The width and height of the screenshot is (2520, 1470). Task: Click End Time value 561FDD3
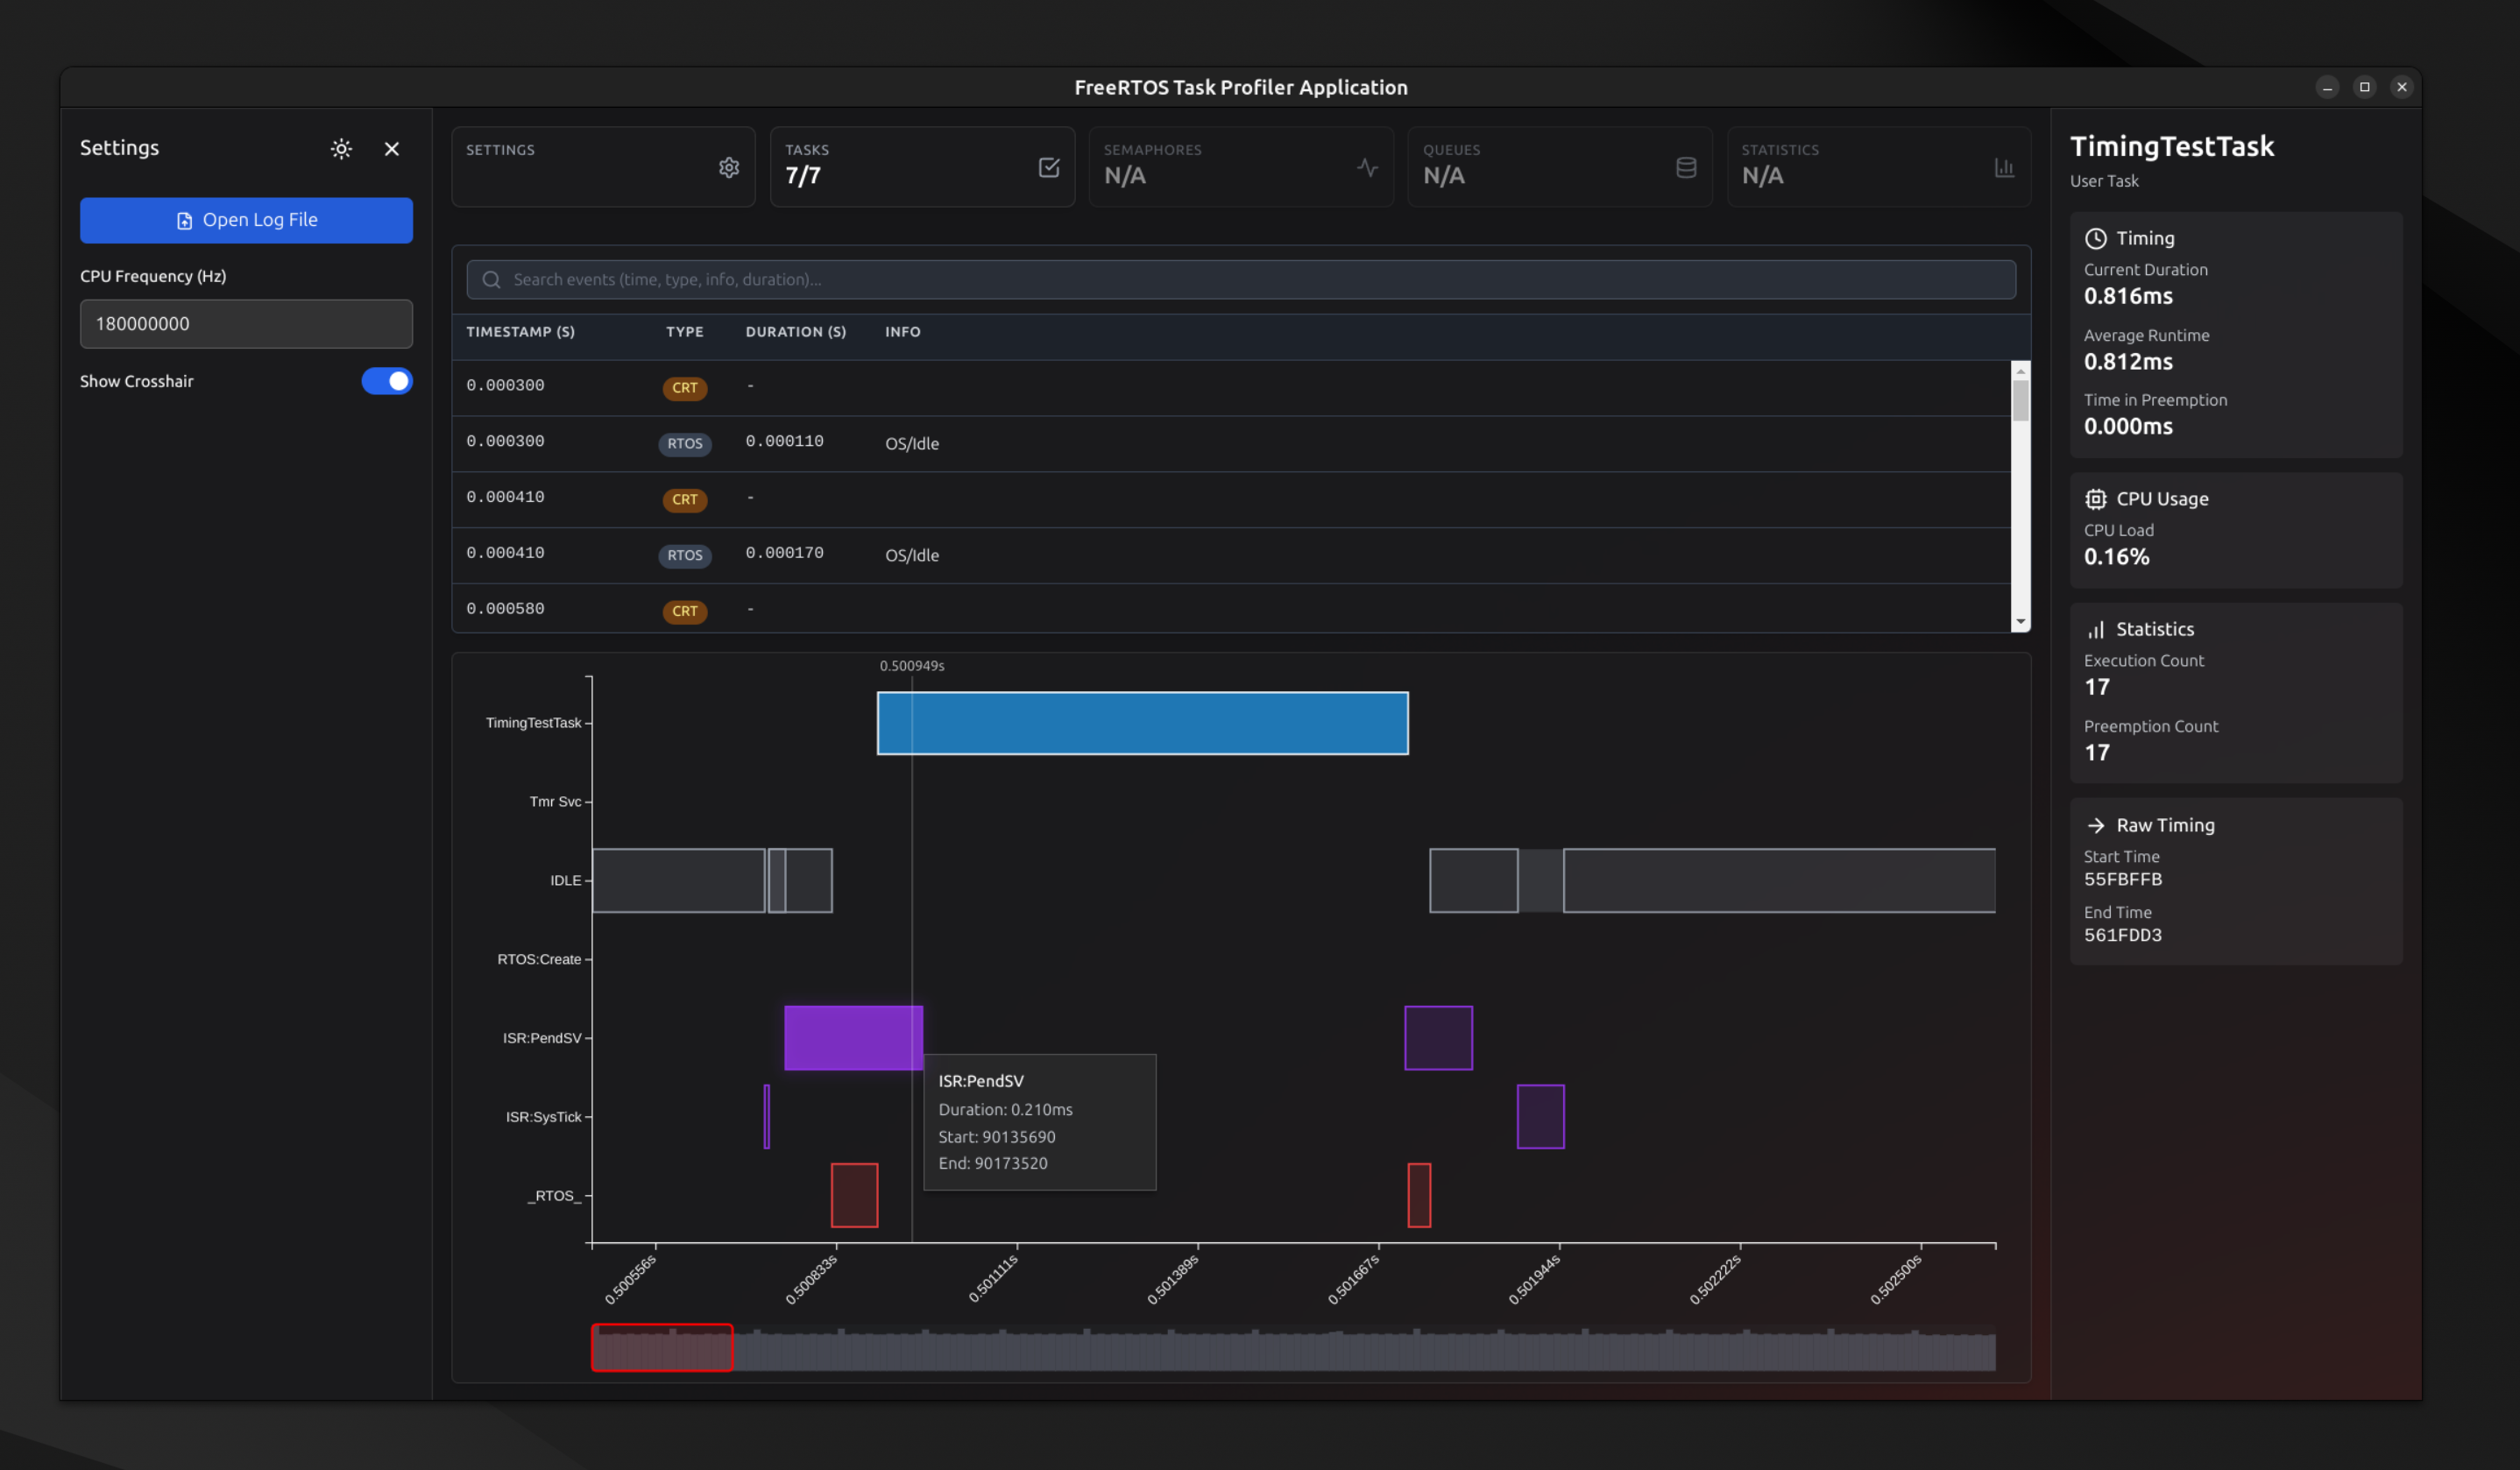pyautogui.click(x=2123, y=936)
